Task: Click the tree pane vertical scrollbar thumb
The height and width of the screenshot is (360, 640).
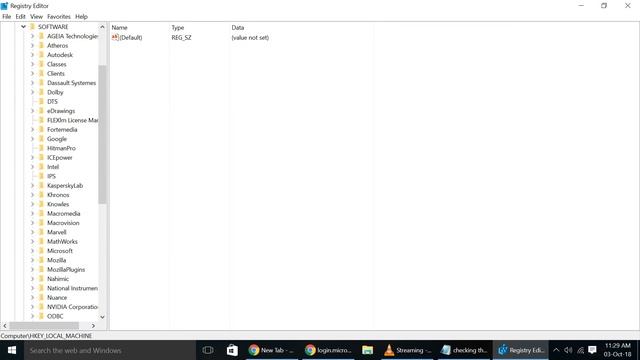Action: [102, 134]
